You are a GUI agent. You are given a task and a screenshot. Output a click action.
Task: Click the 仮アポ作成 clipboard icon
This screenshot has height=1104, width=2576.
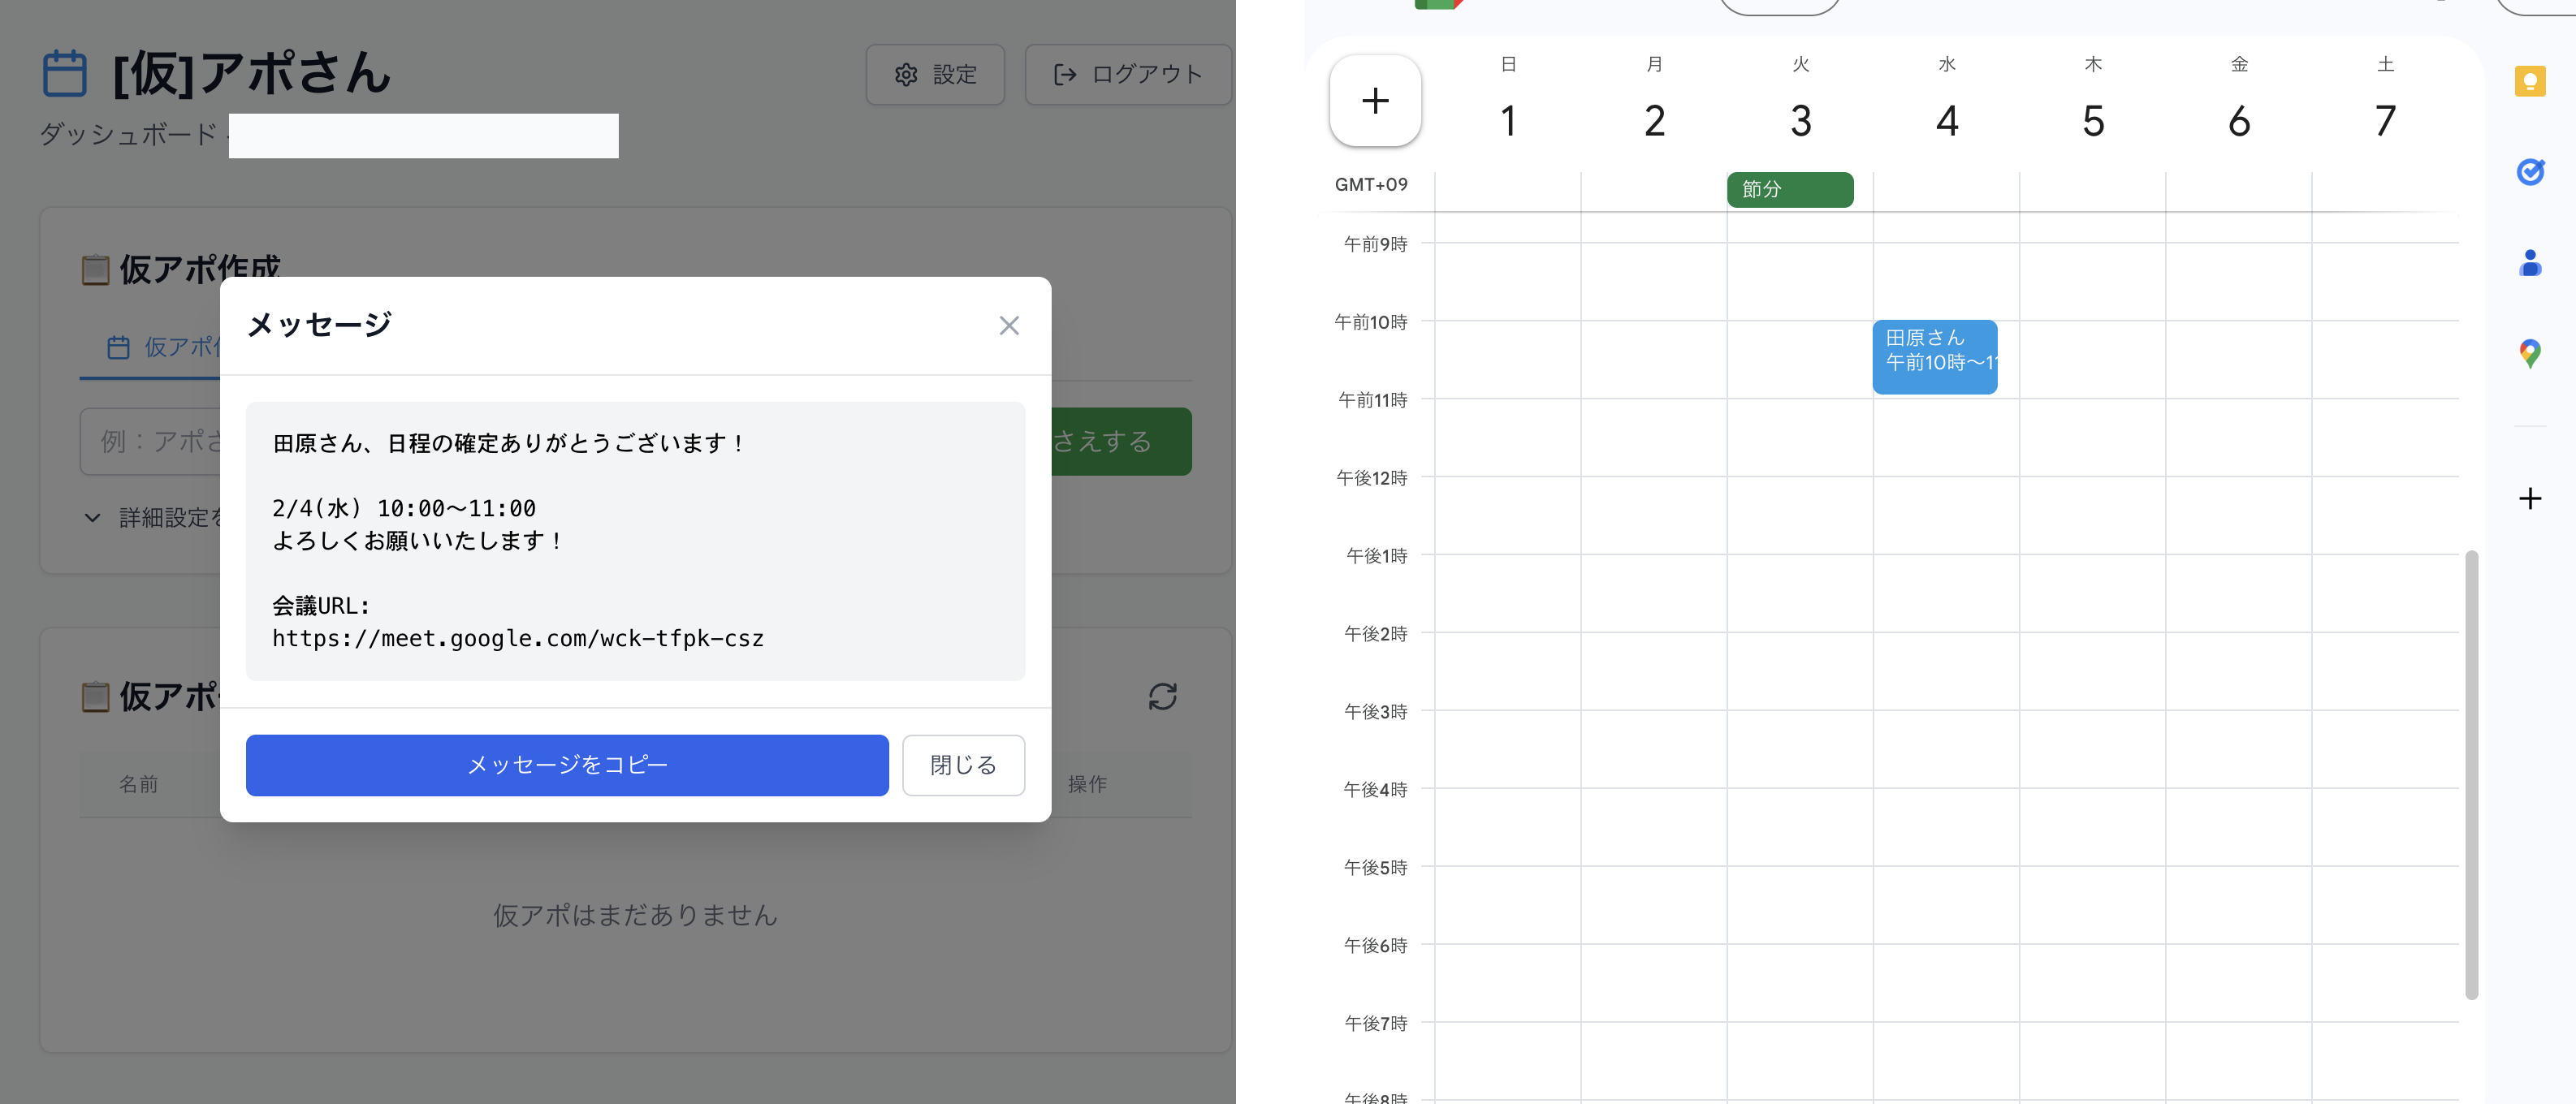point(95,269)
